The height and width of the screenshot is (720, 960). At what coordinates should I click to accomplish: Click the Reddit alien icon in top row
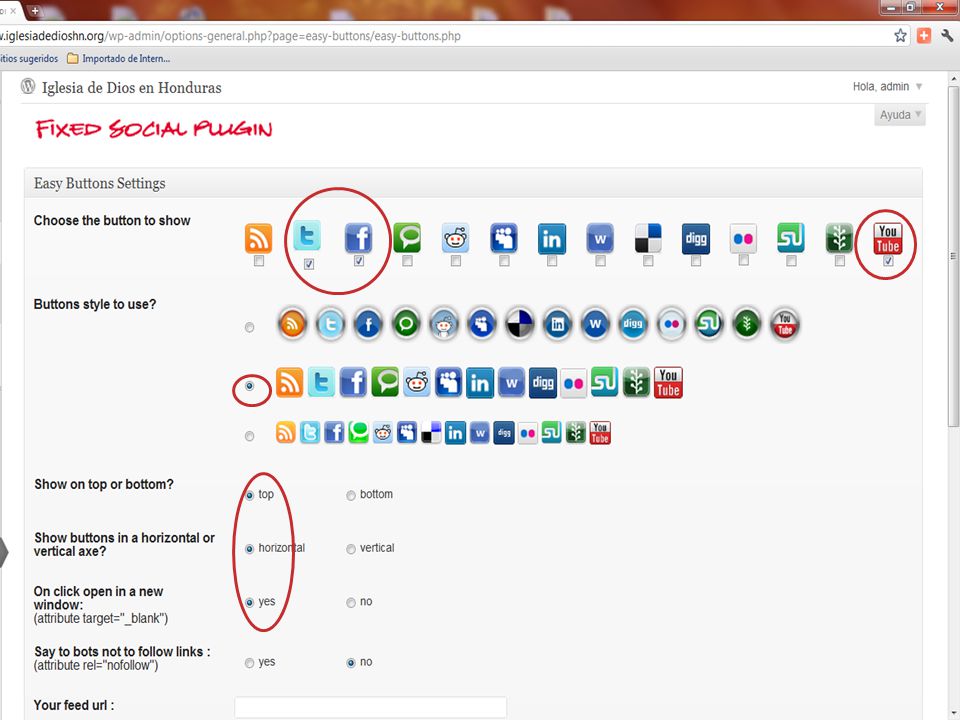click(x=456, y=238)
